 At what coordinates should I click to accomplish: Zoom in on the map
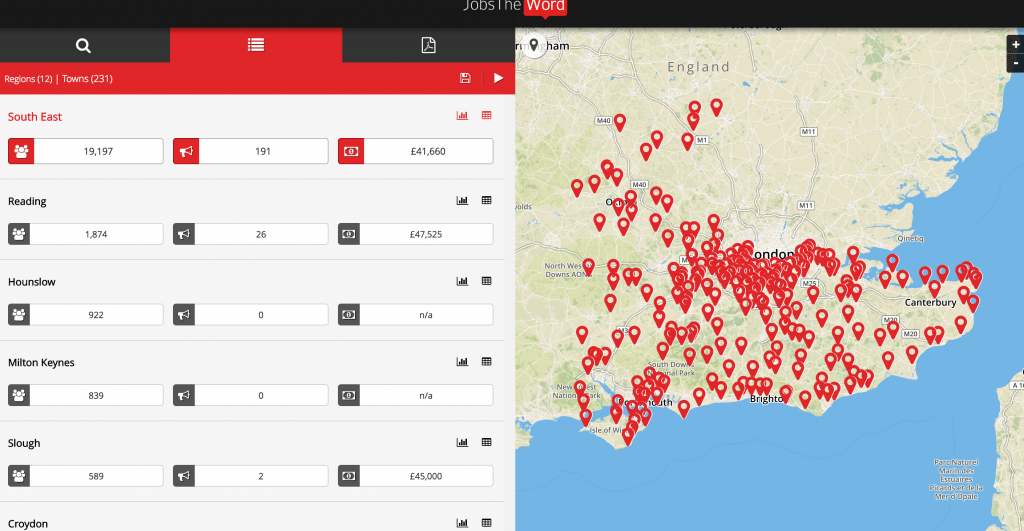tap(1016, 45)
